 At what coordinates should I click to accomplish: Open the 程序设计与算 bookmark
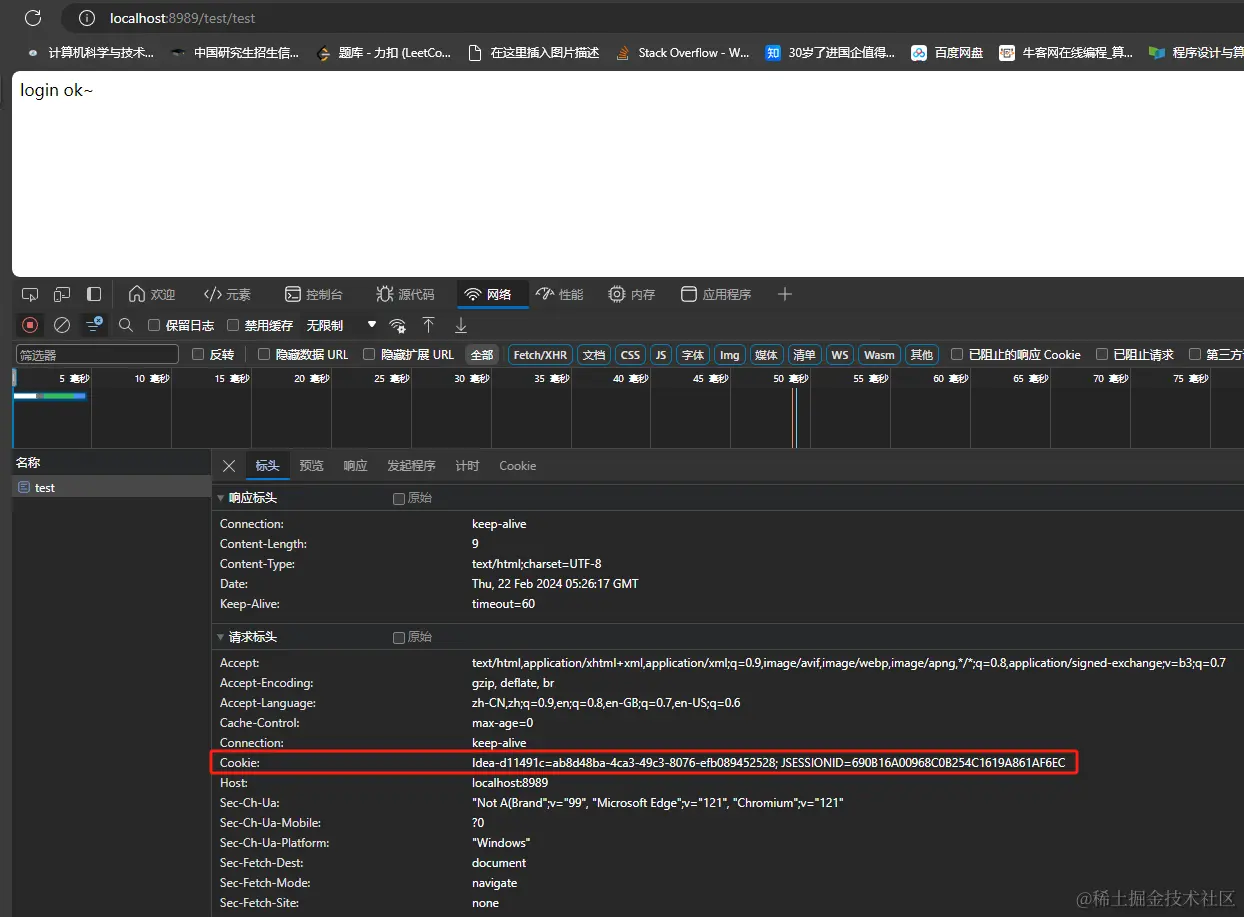(1195, 53)
